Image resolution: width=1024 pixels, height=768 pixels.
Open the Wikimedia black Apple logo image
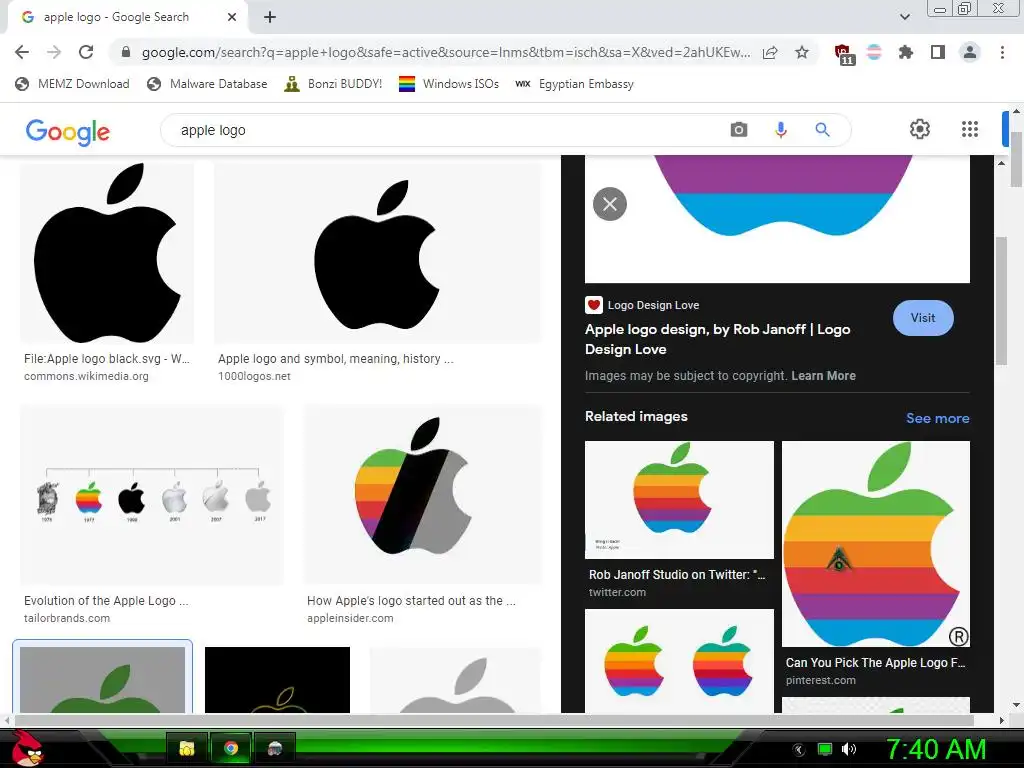[107, 253]
